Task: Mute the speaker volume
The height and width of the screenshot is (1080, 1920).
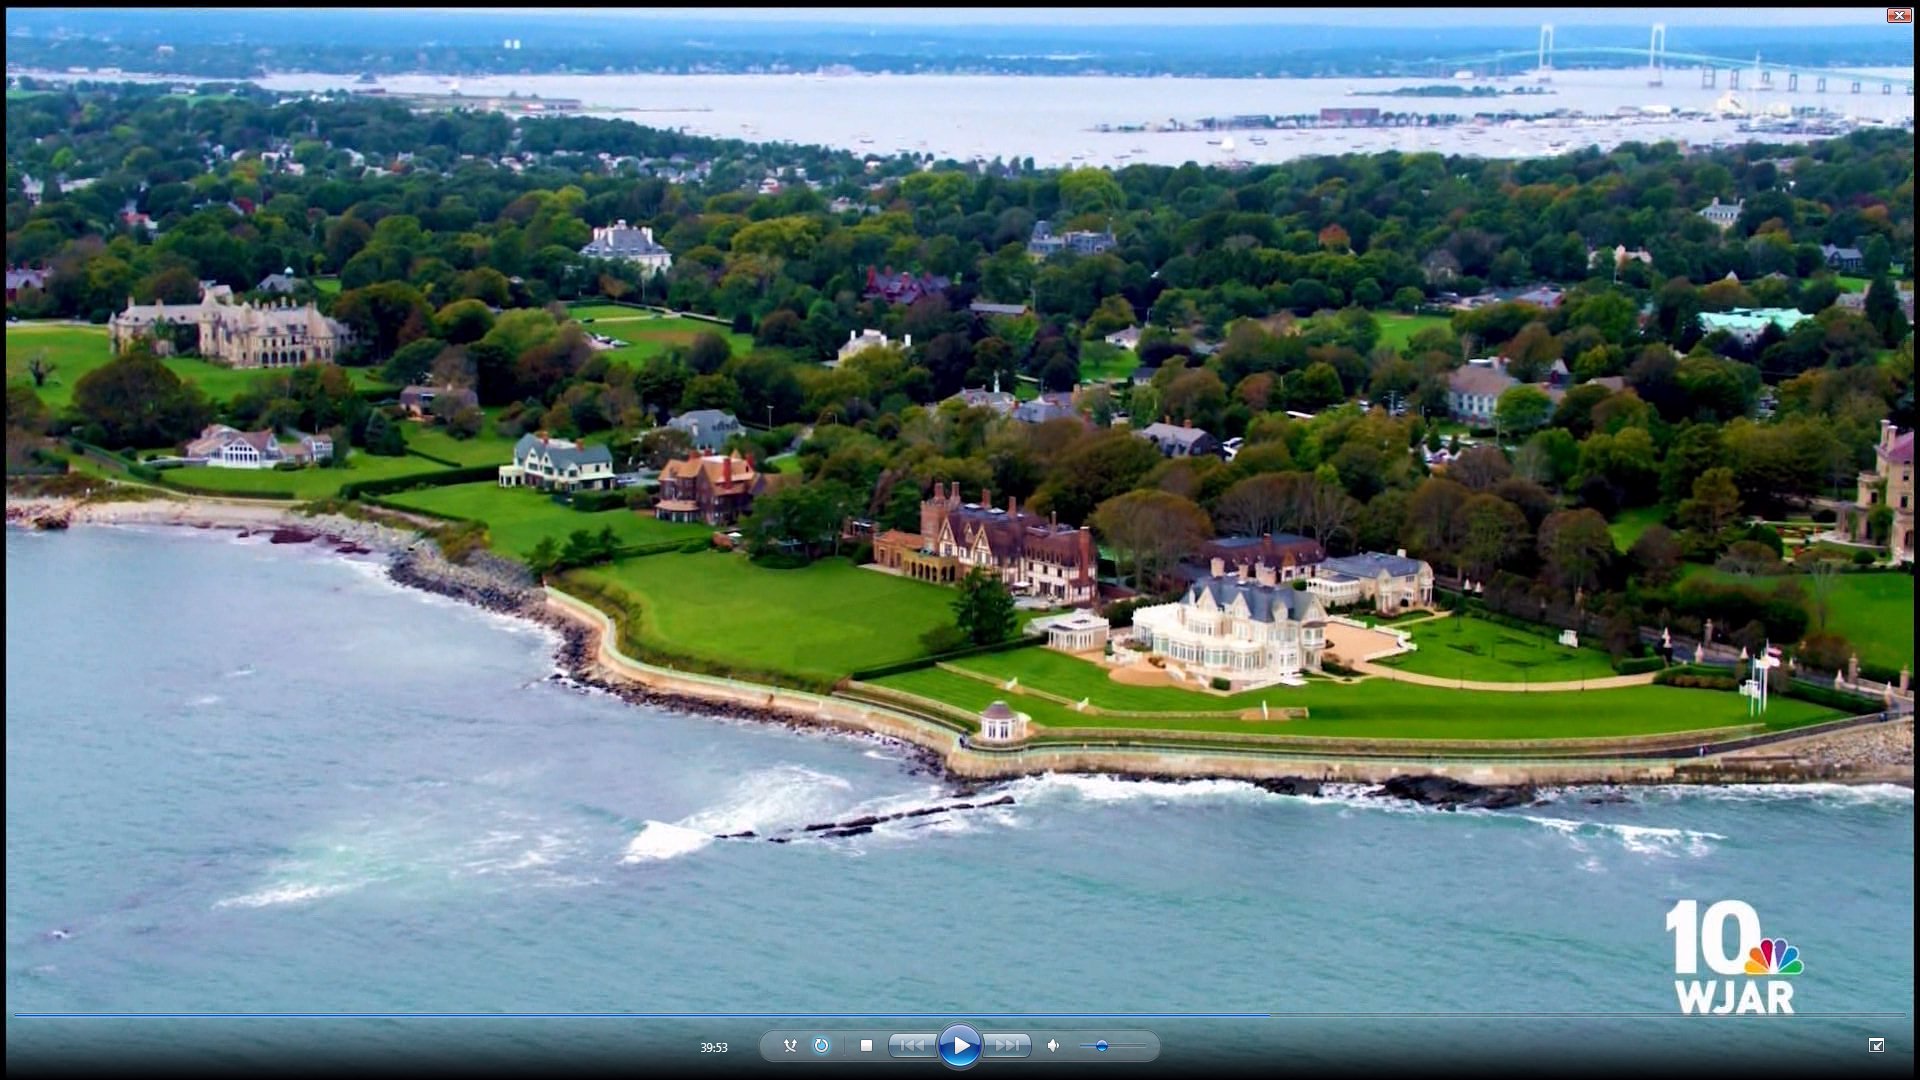Action: 1053,1046
